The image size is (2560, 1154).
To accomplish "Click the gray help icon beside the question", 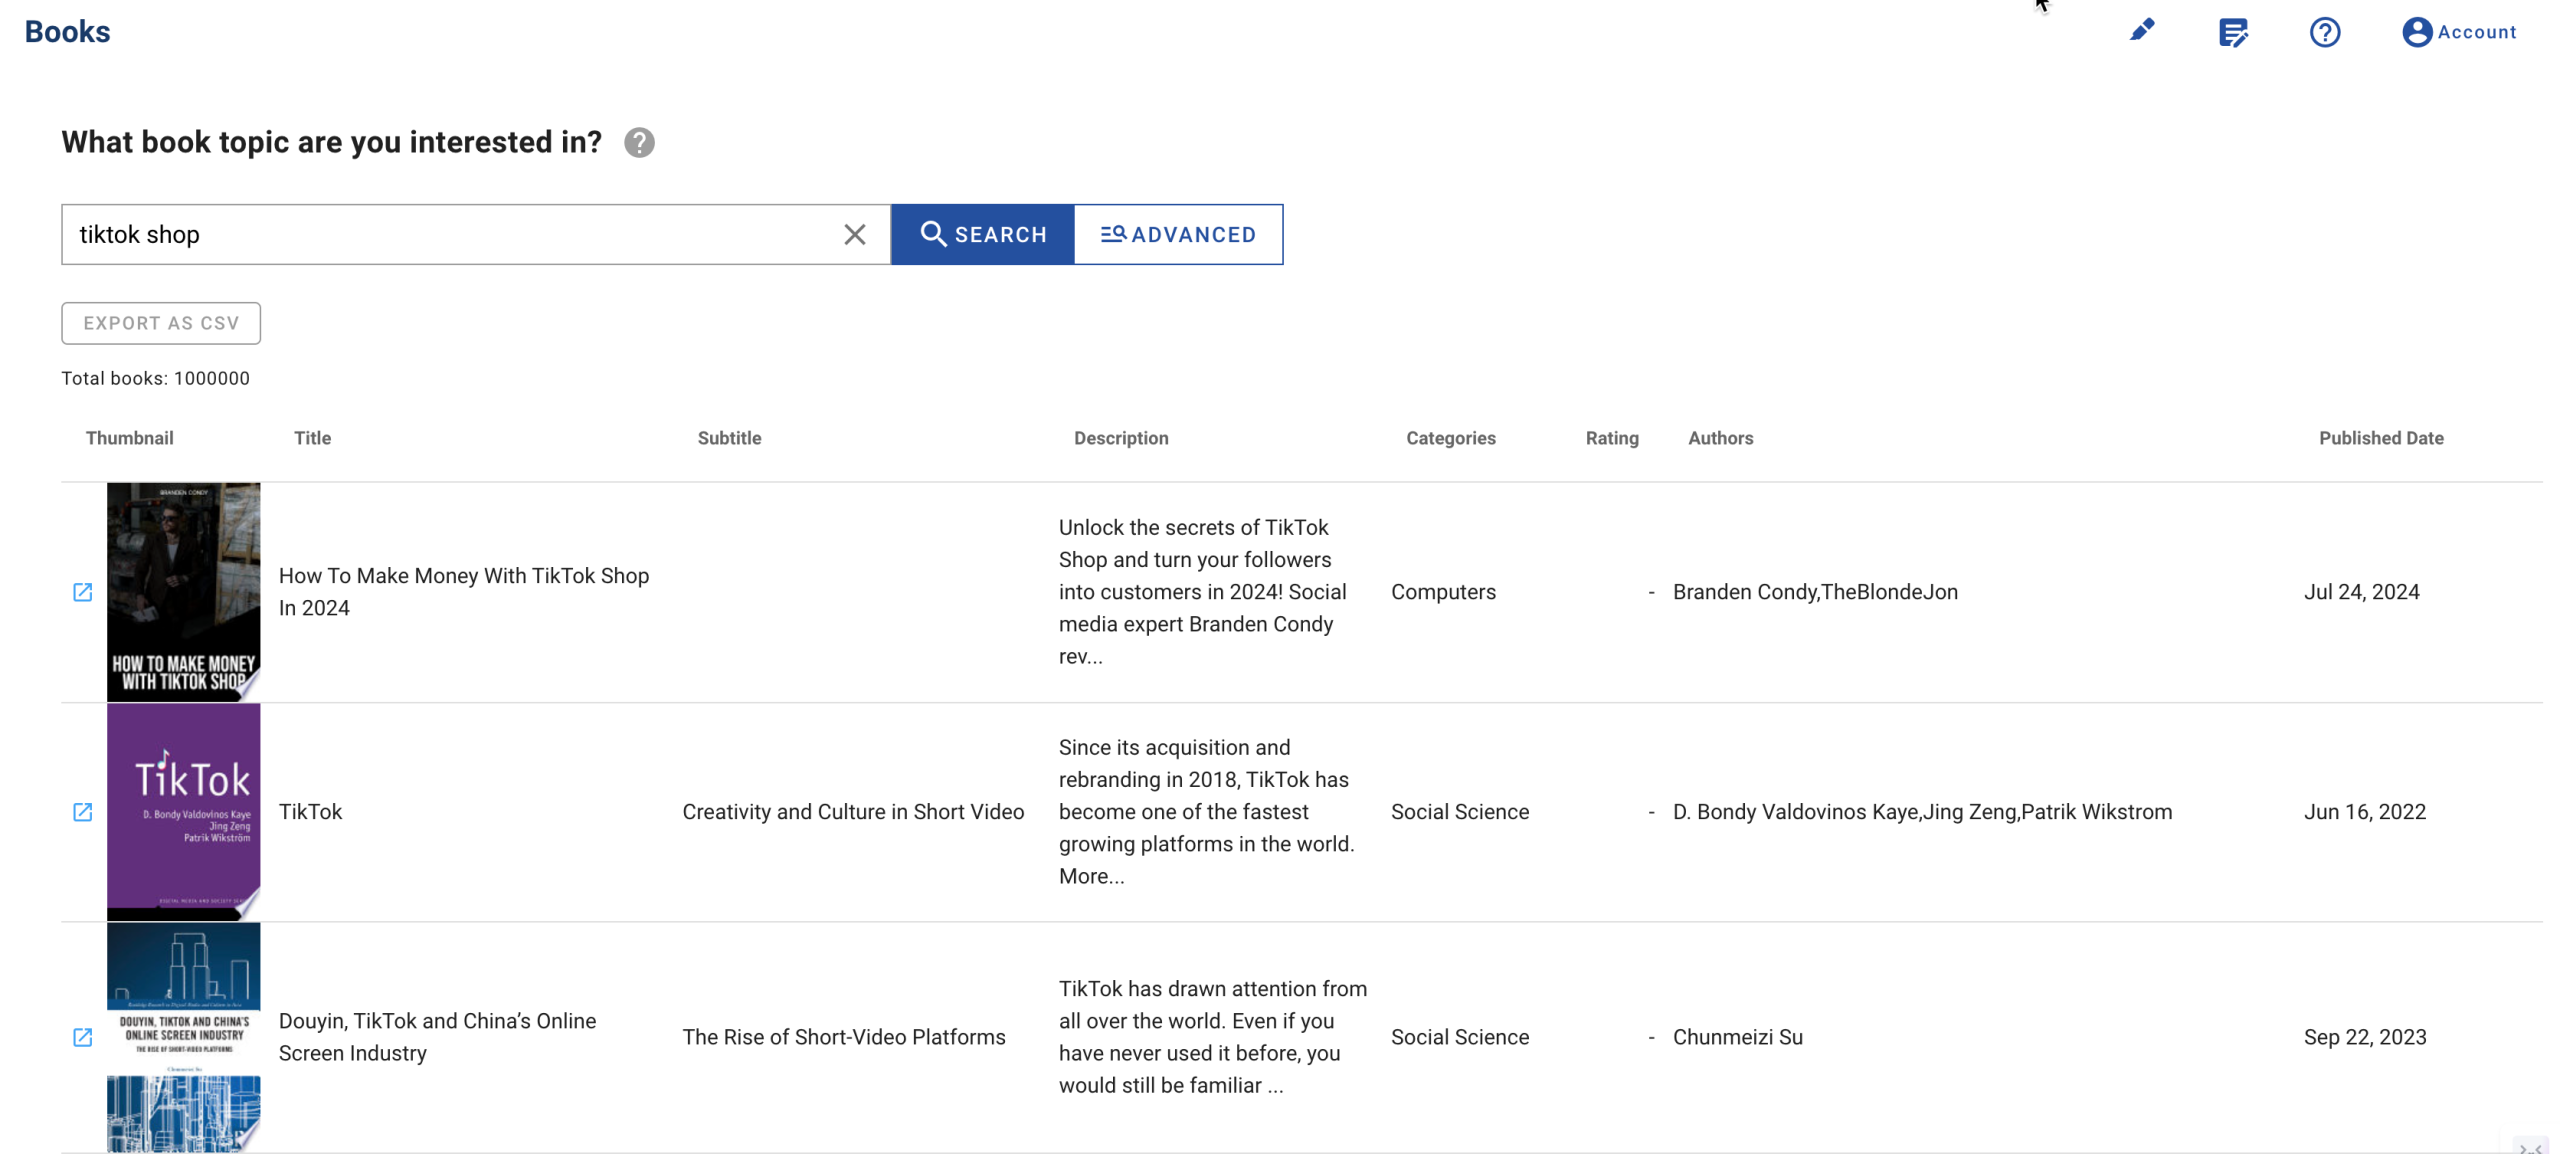I will (639, 142).
